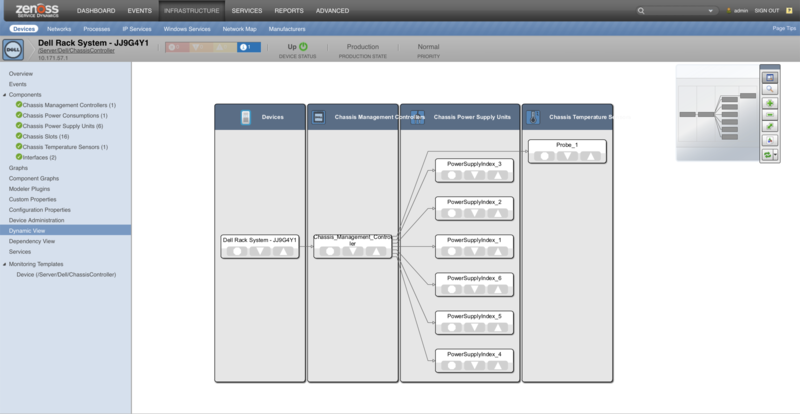This screenshot has width=800, height=414.
Task: Open the Device Administration page
Action: [x=36, y=221]
